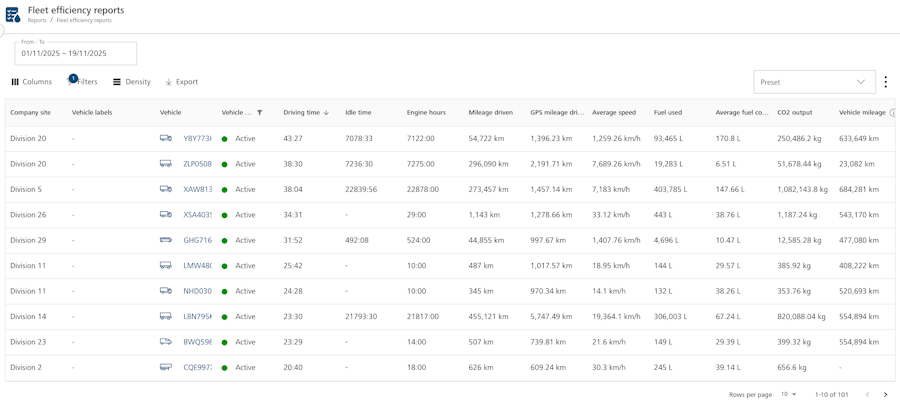Open the Filters panel
This screenshot has height=413, width=900.
click(x=82, y=82)
